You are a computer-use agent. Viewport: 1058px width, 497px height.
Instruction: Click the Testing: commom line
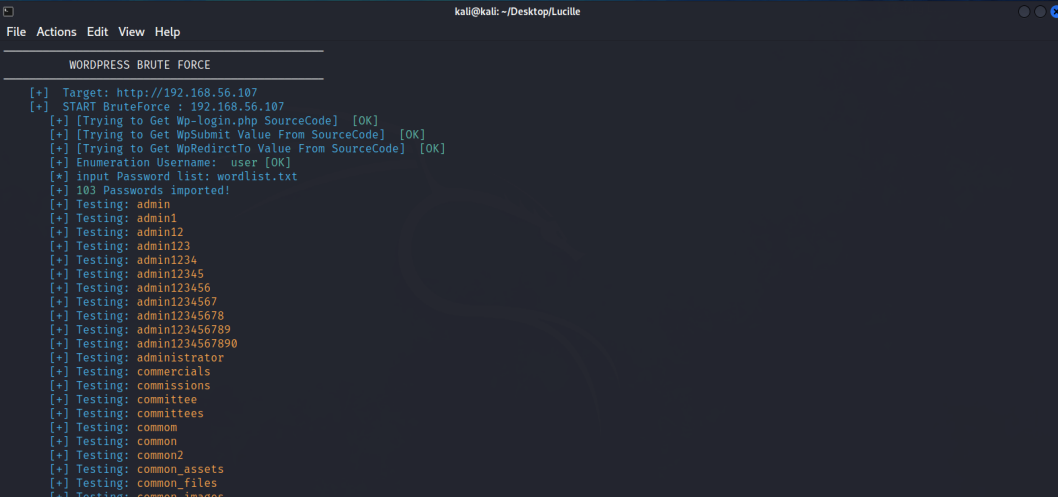(113, 428)
